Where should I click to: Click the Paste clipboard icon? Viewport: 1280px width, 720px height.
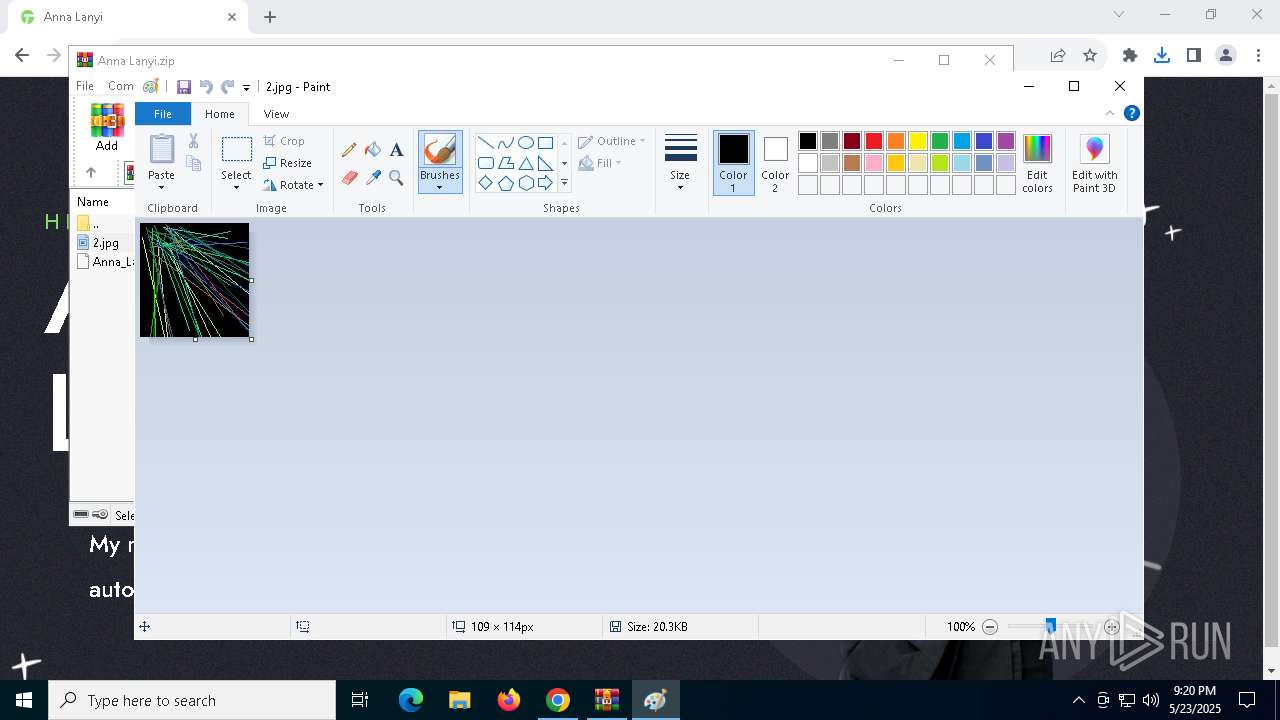pos(161,149)
